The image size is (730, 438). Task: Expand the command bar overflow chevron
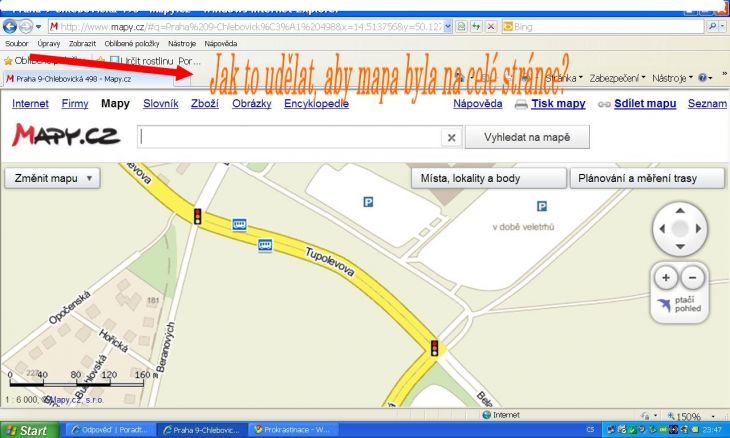(x=724, y=74)
